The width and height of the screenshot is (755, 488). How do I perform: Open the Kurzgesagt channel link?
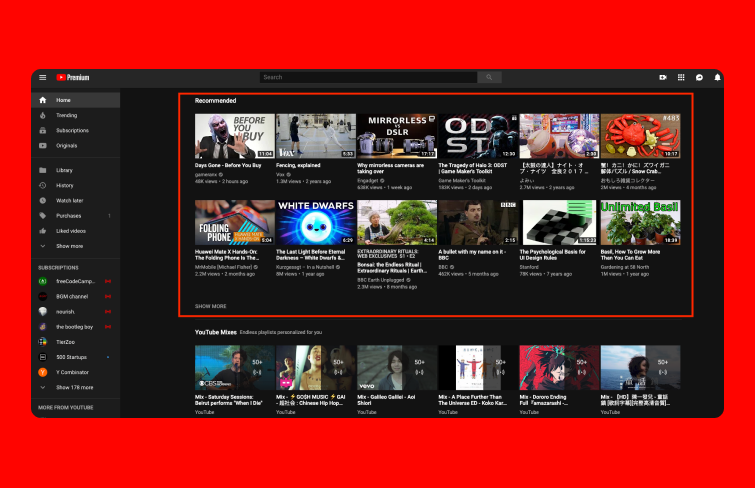[305, 267]
